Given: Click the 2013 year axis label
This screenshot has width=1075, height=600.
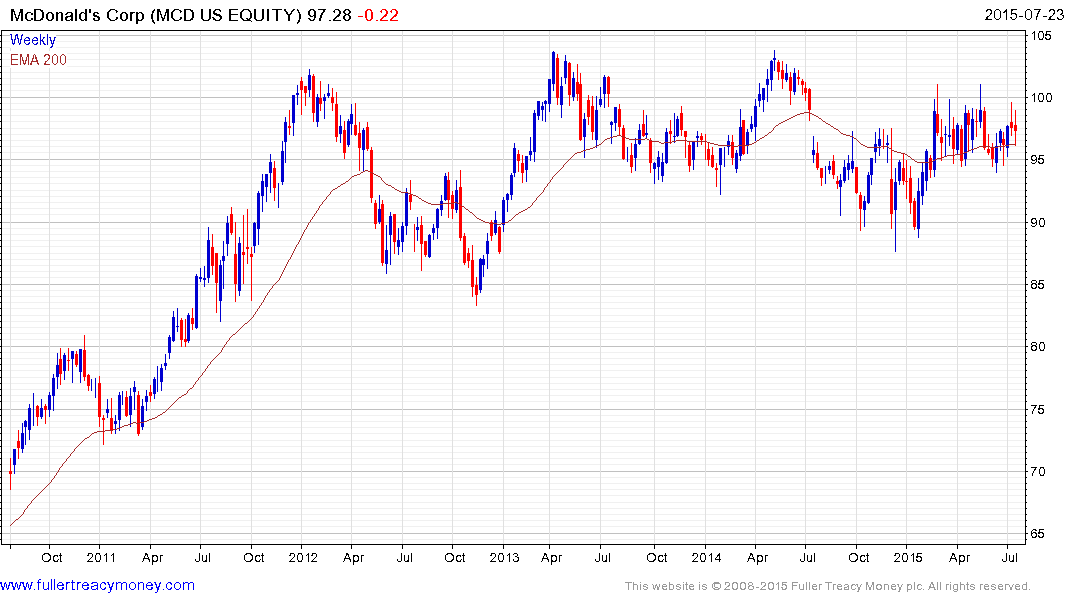Looking at the screenshot, I should click(504, 557).
